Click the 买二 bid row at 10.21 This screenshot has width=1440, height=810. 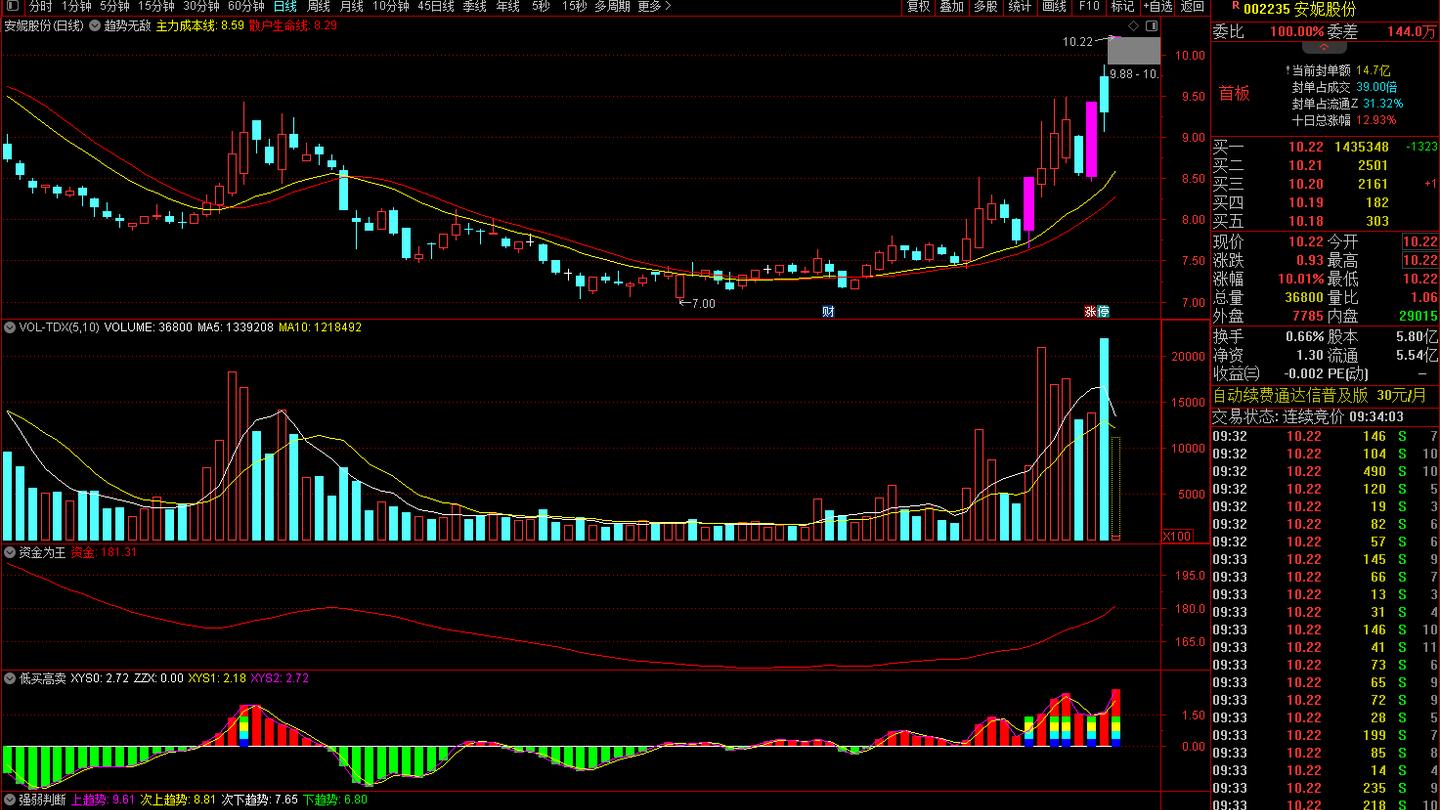pyautogui.click(x=1325, y=165)
